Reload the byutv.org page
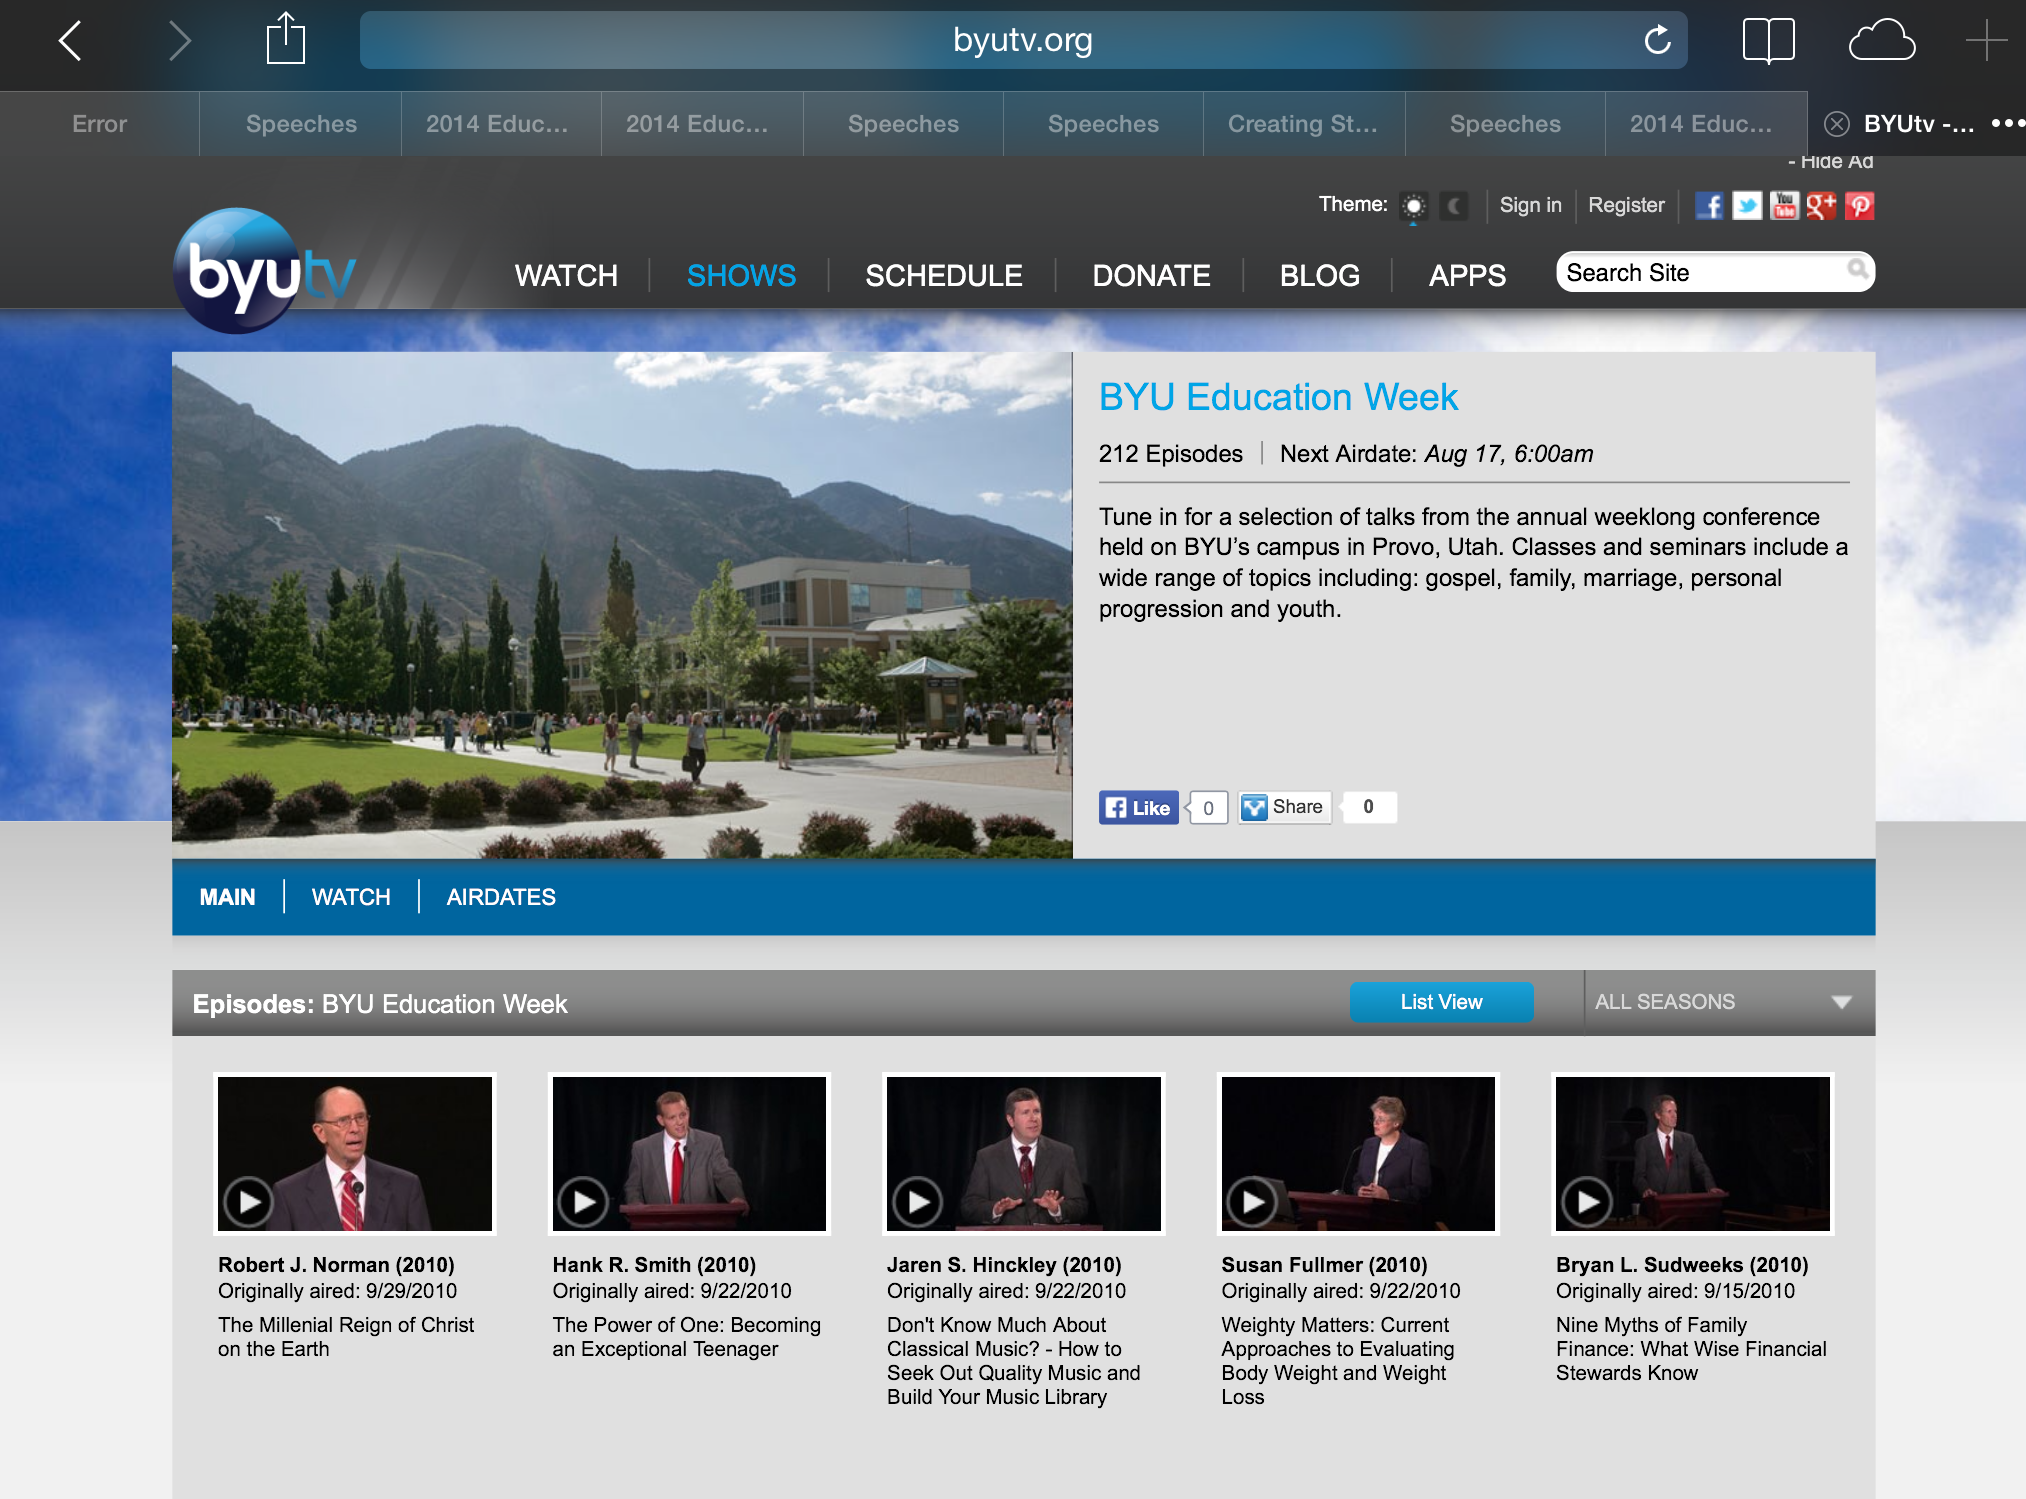2026x1499 pixels. tap(1657, 40)
